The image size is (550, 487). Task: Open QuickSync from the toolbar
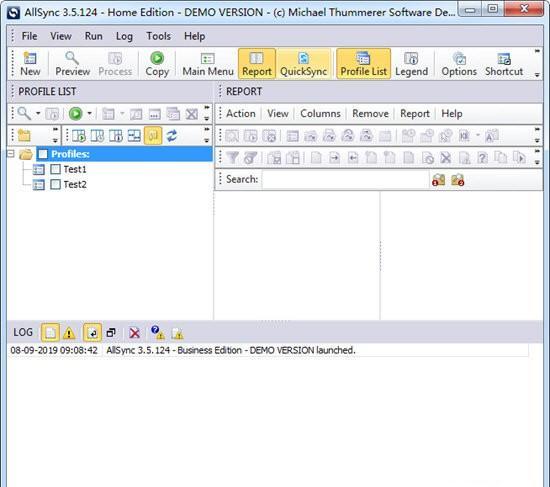303,64
